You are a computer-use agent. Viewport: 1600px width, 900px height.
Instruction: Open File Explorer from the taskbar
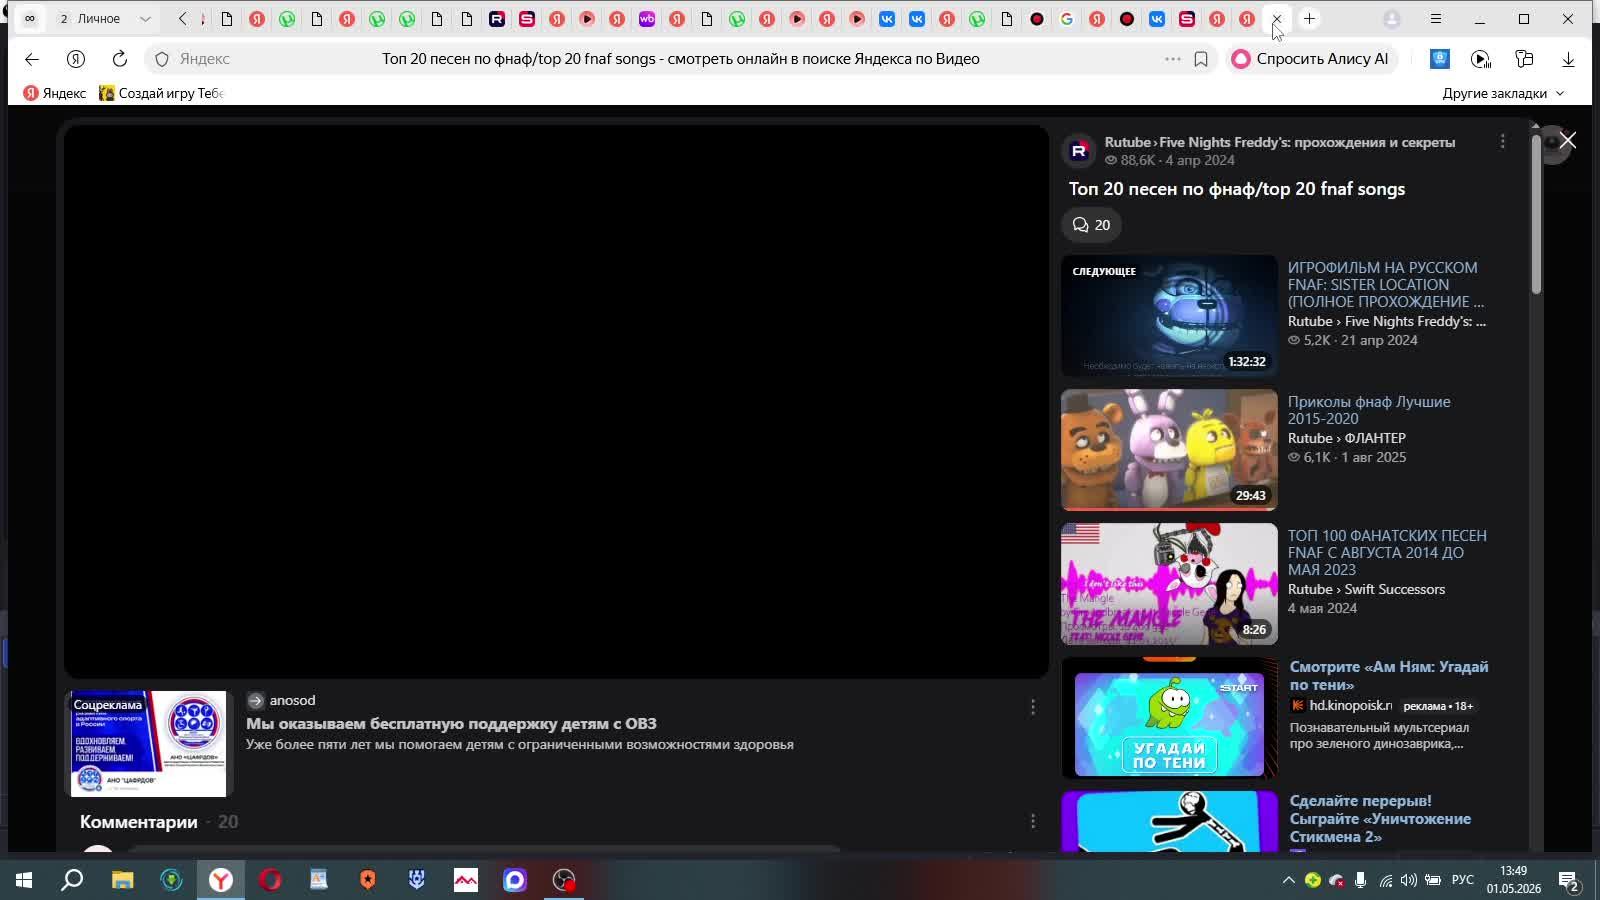click(x=122, y=880)
